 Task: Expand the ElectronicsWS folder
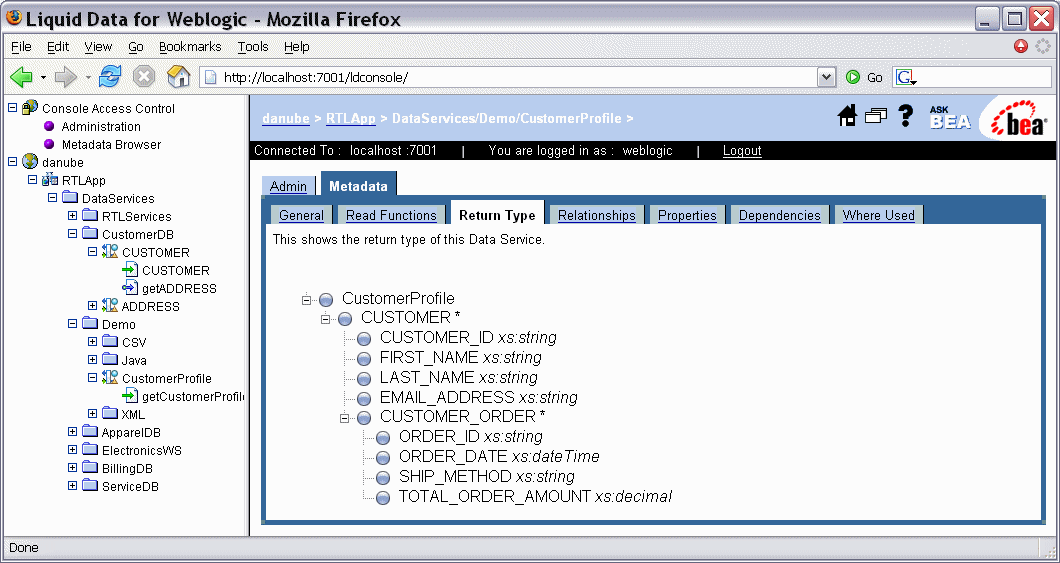click(x=72, y=450)
